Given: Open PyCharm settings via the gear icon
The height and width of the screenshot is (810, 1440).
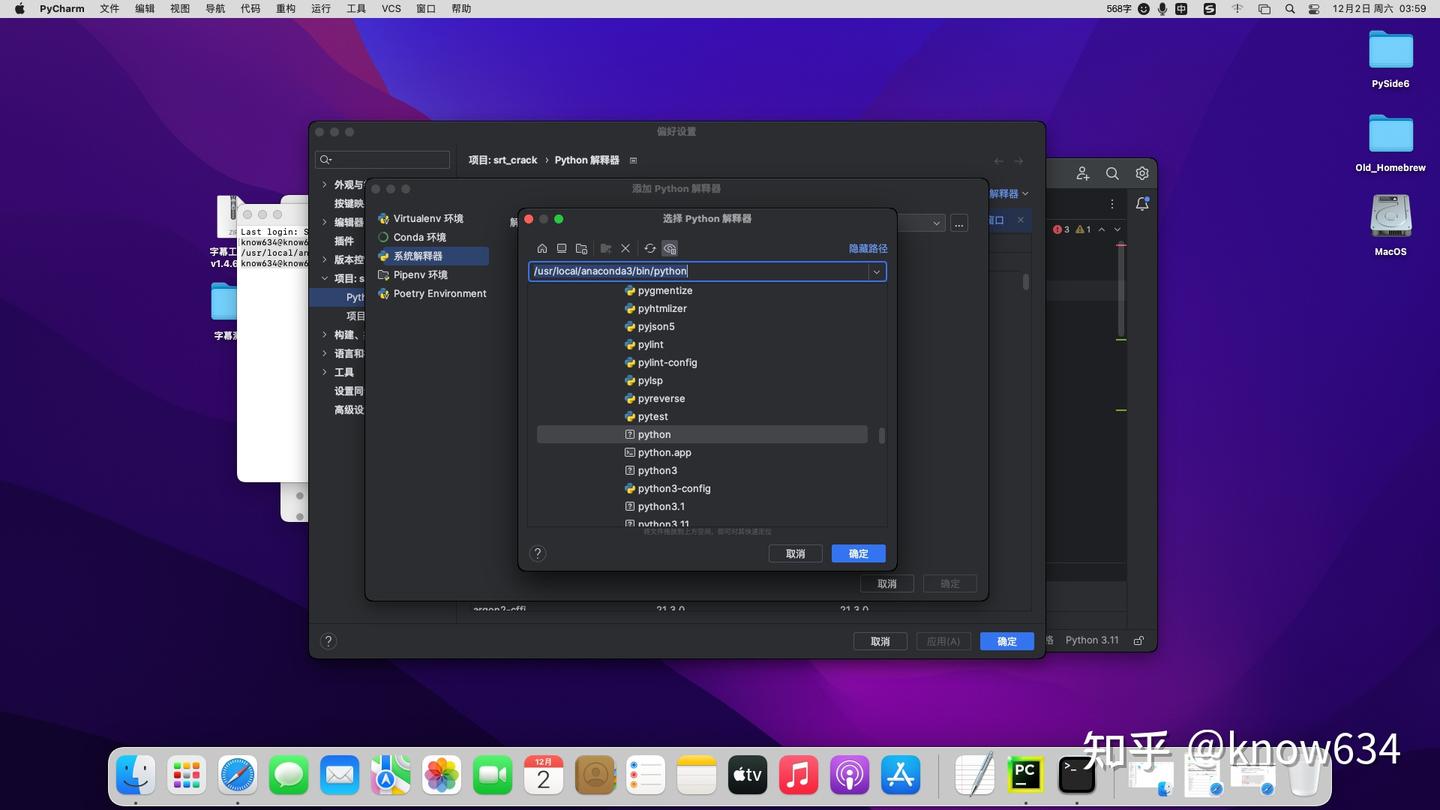Looking at the screenshot, I should click(x=1142, y=173).
